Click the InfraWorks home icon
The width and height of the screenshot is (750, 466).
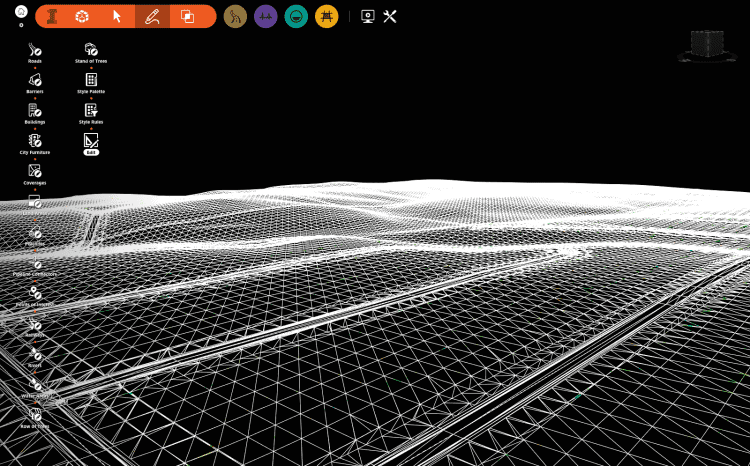pos(20,11)
